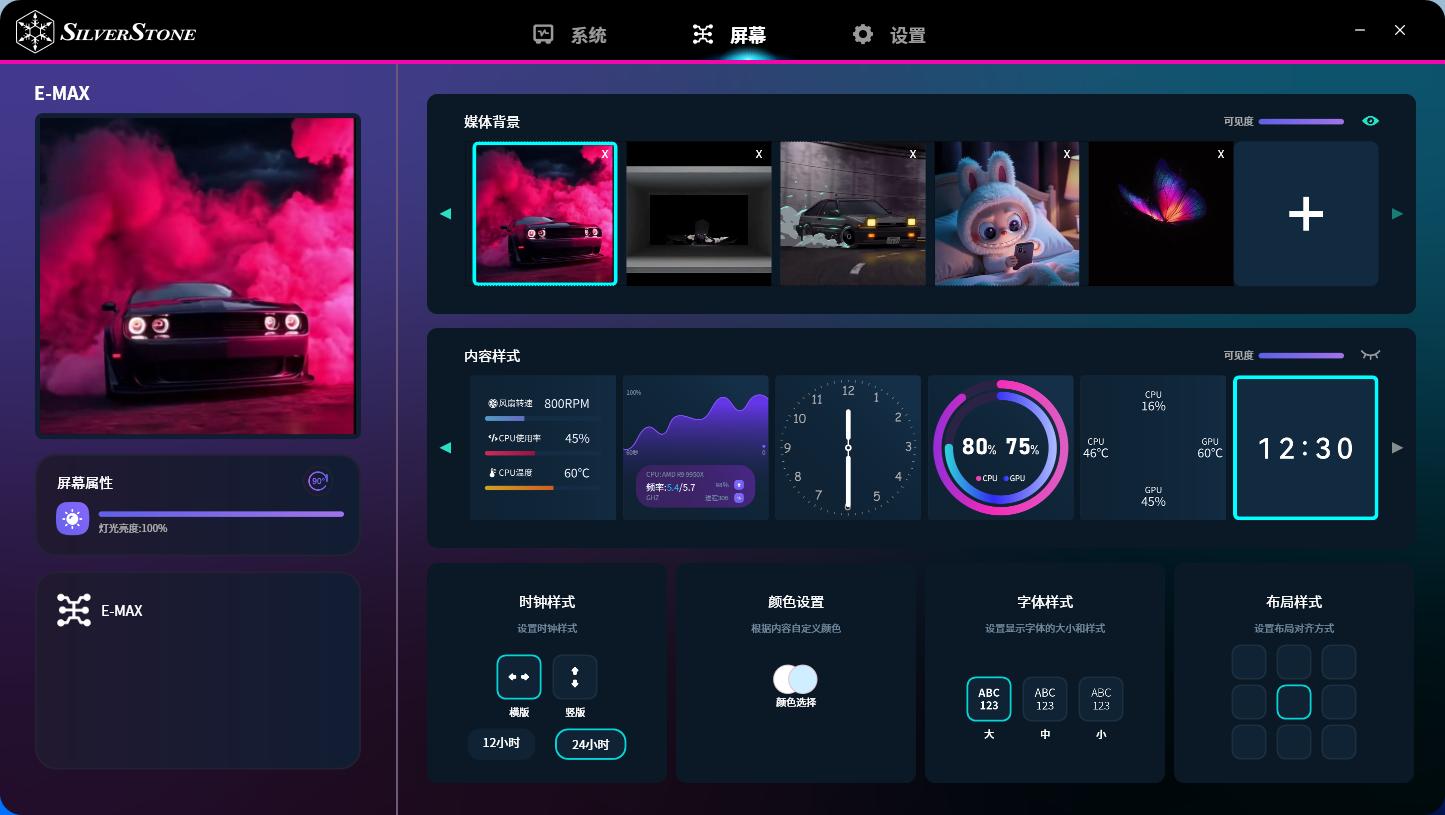Align layout to top-center cell
This screenshot has height=815, width=1445.
1294,662
